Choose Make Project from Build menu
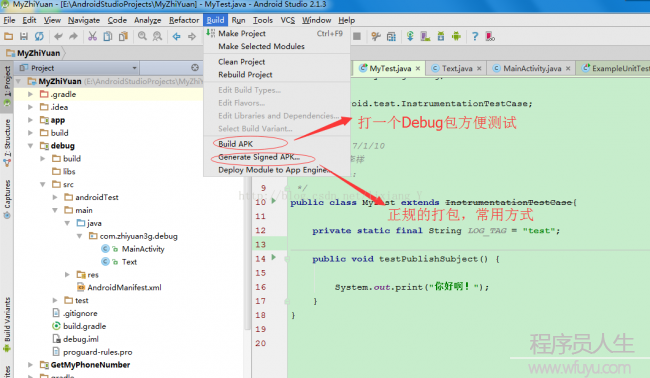The height and width of the screenshot is (378, 650). click(x=277, y=33)
